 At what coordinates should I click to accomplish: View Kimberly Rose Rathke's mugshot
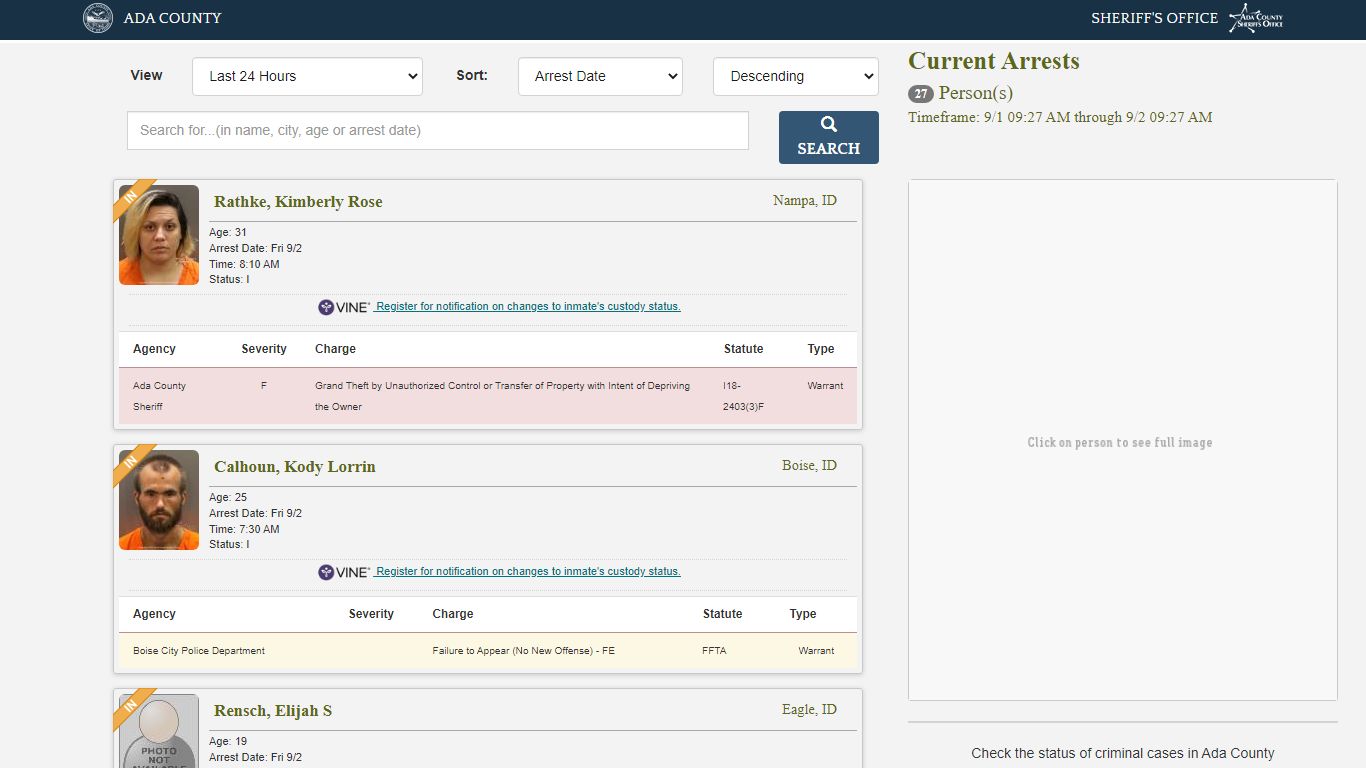159,235
